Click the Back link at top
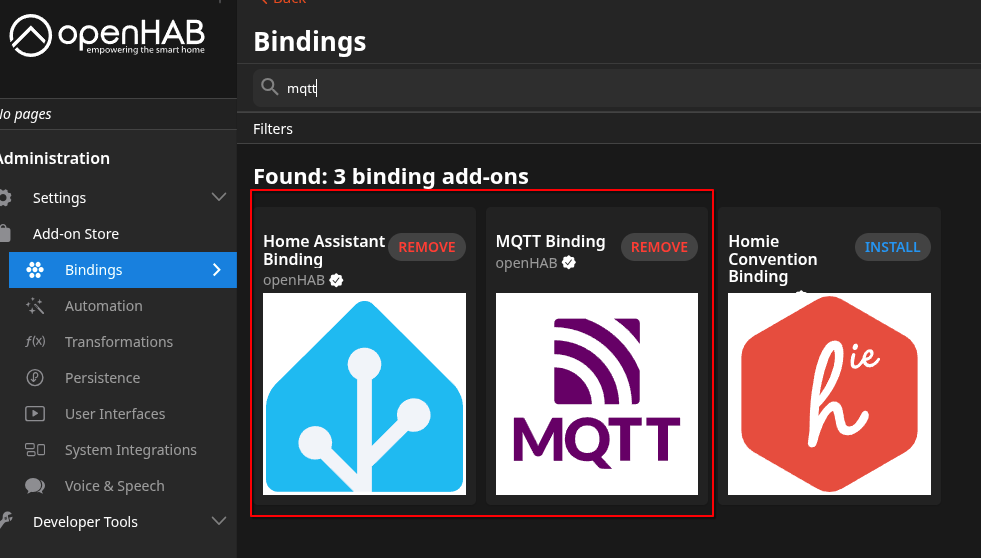The image size is (981, 558). click(283, 2)
